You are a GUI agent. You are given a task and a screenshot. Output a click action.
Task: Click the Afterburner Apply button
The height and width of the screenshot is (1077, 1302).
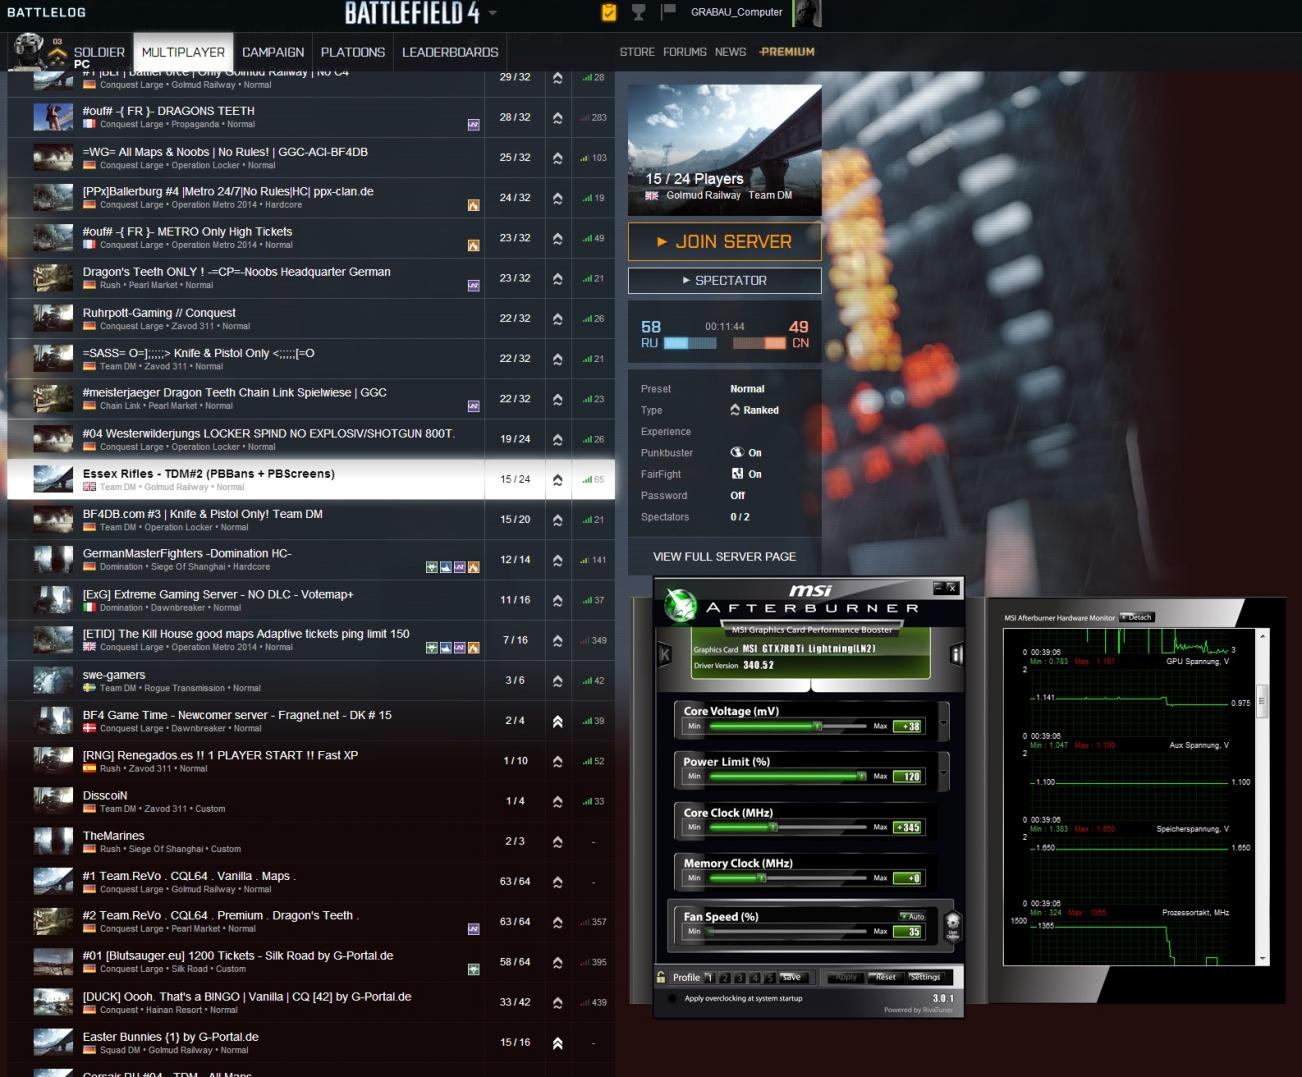[846, 977]
